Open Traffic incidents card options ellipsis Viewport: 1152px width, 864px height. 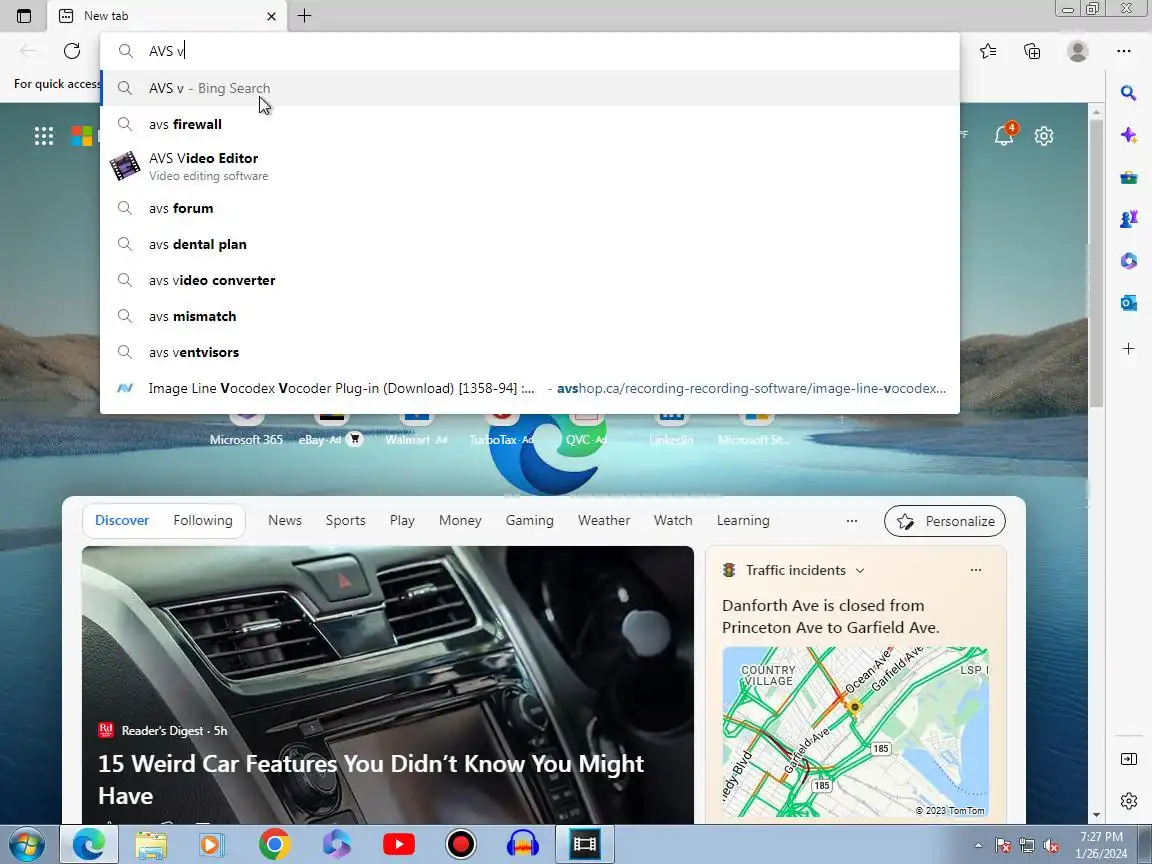tap(976, 570)
